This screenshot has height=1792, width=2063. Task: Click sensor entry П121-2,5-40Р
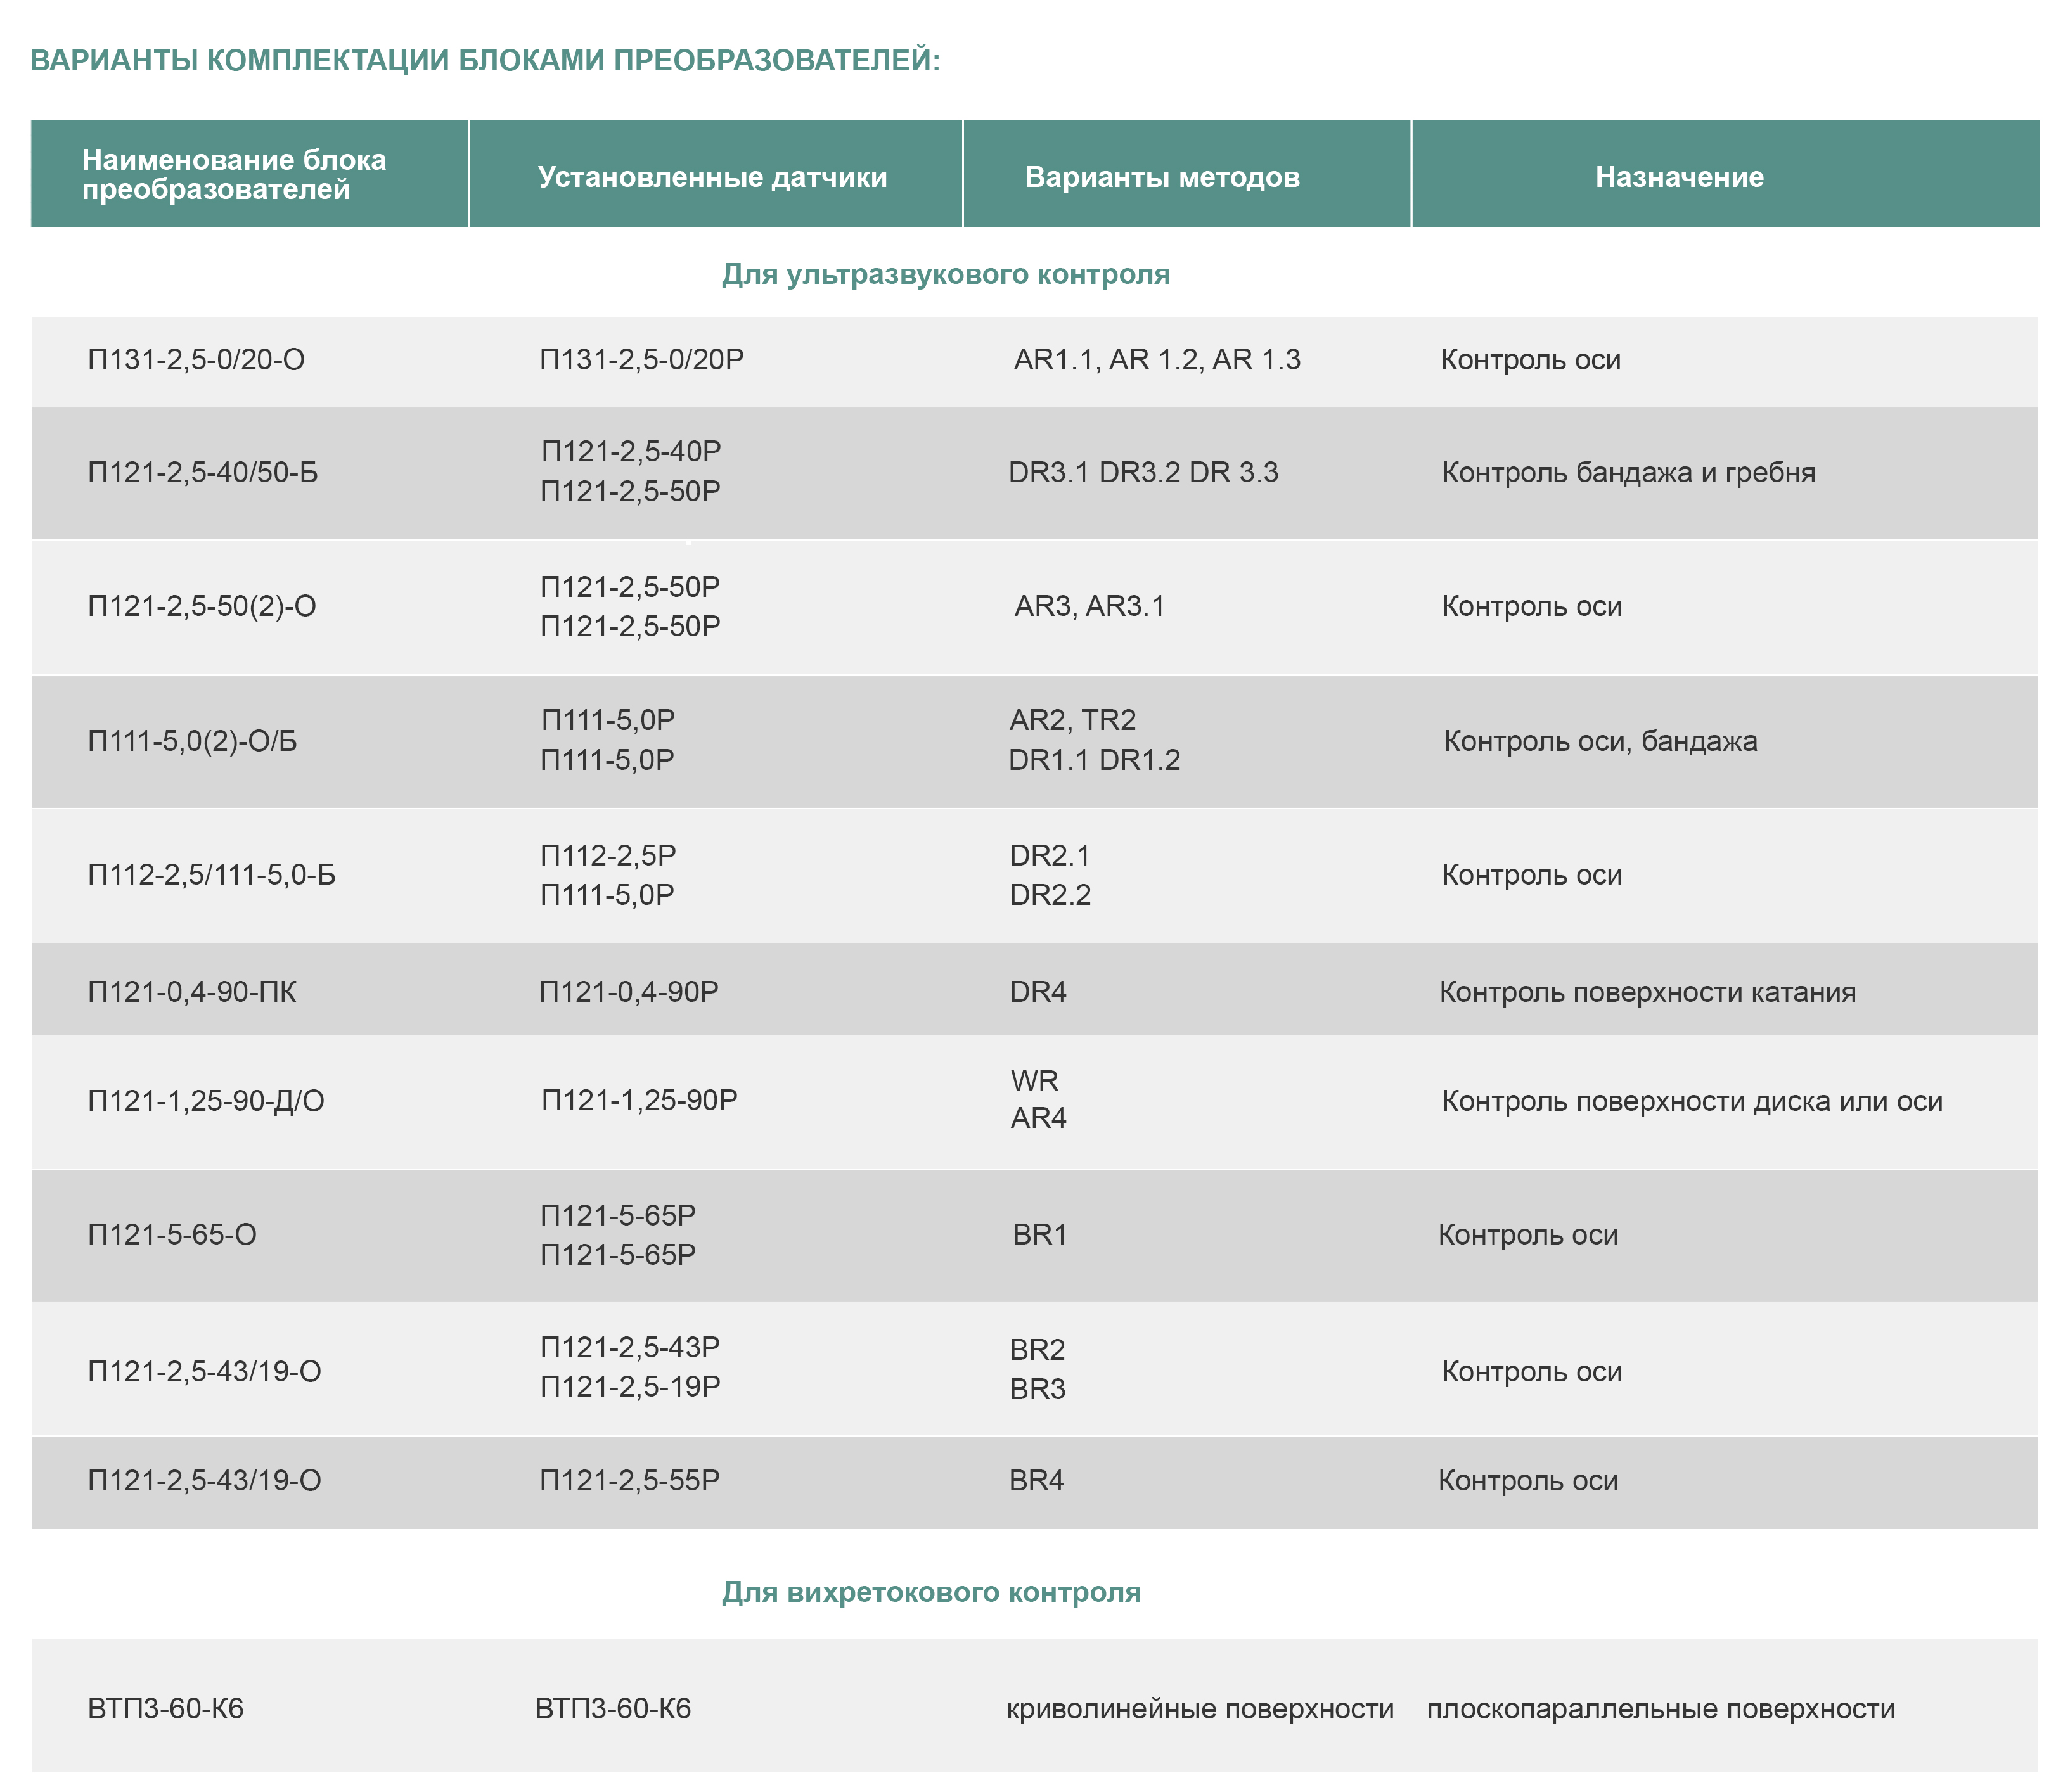(631, 451)
